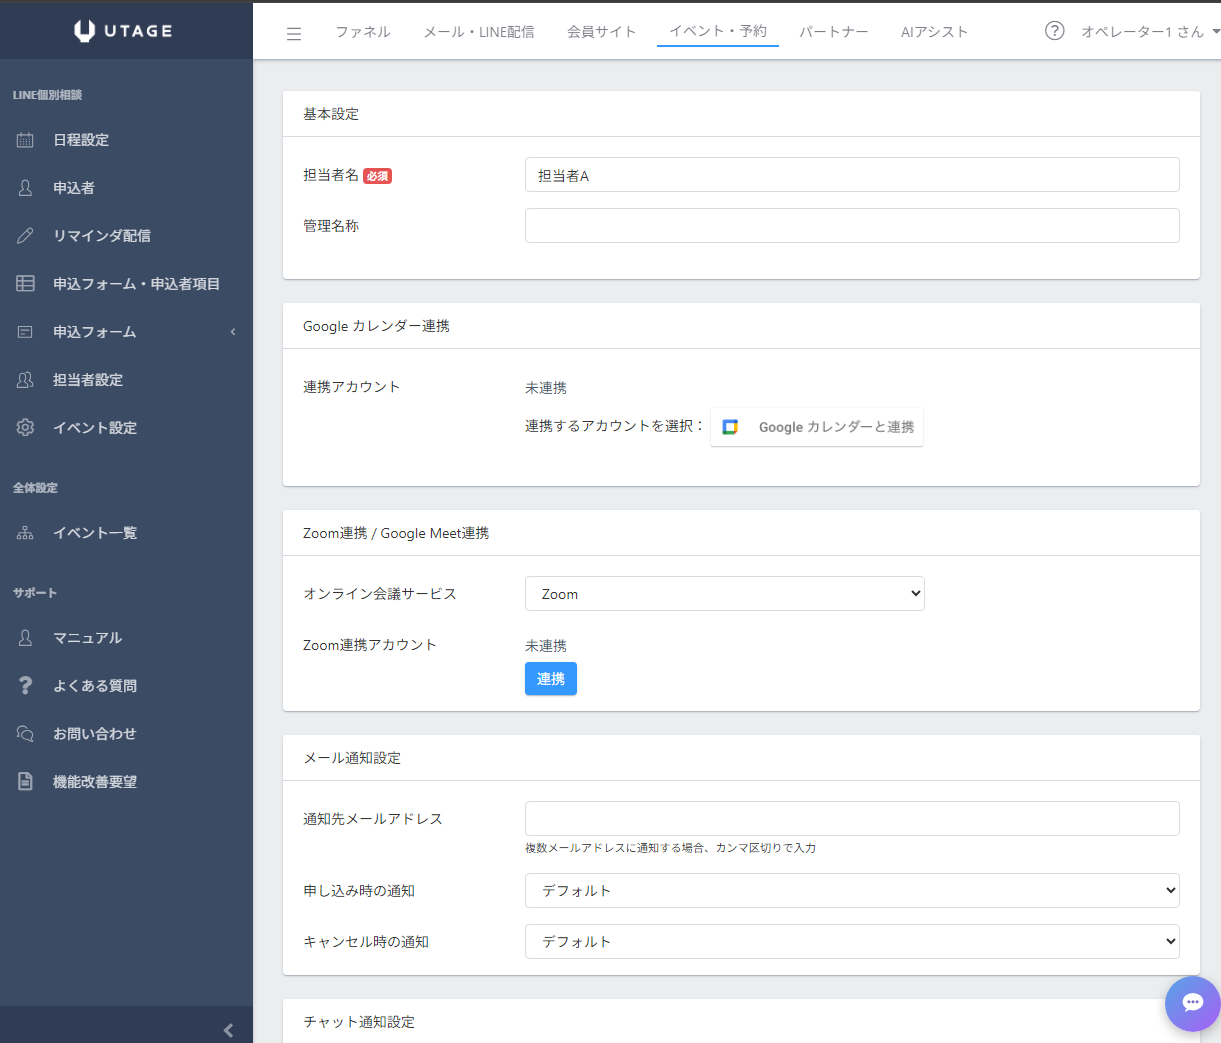
Task: Click the Zoom連携 / Google Meet連携 header
Action: [396, 533]
